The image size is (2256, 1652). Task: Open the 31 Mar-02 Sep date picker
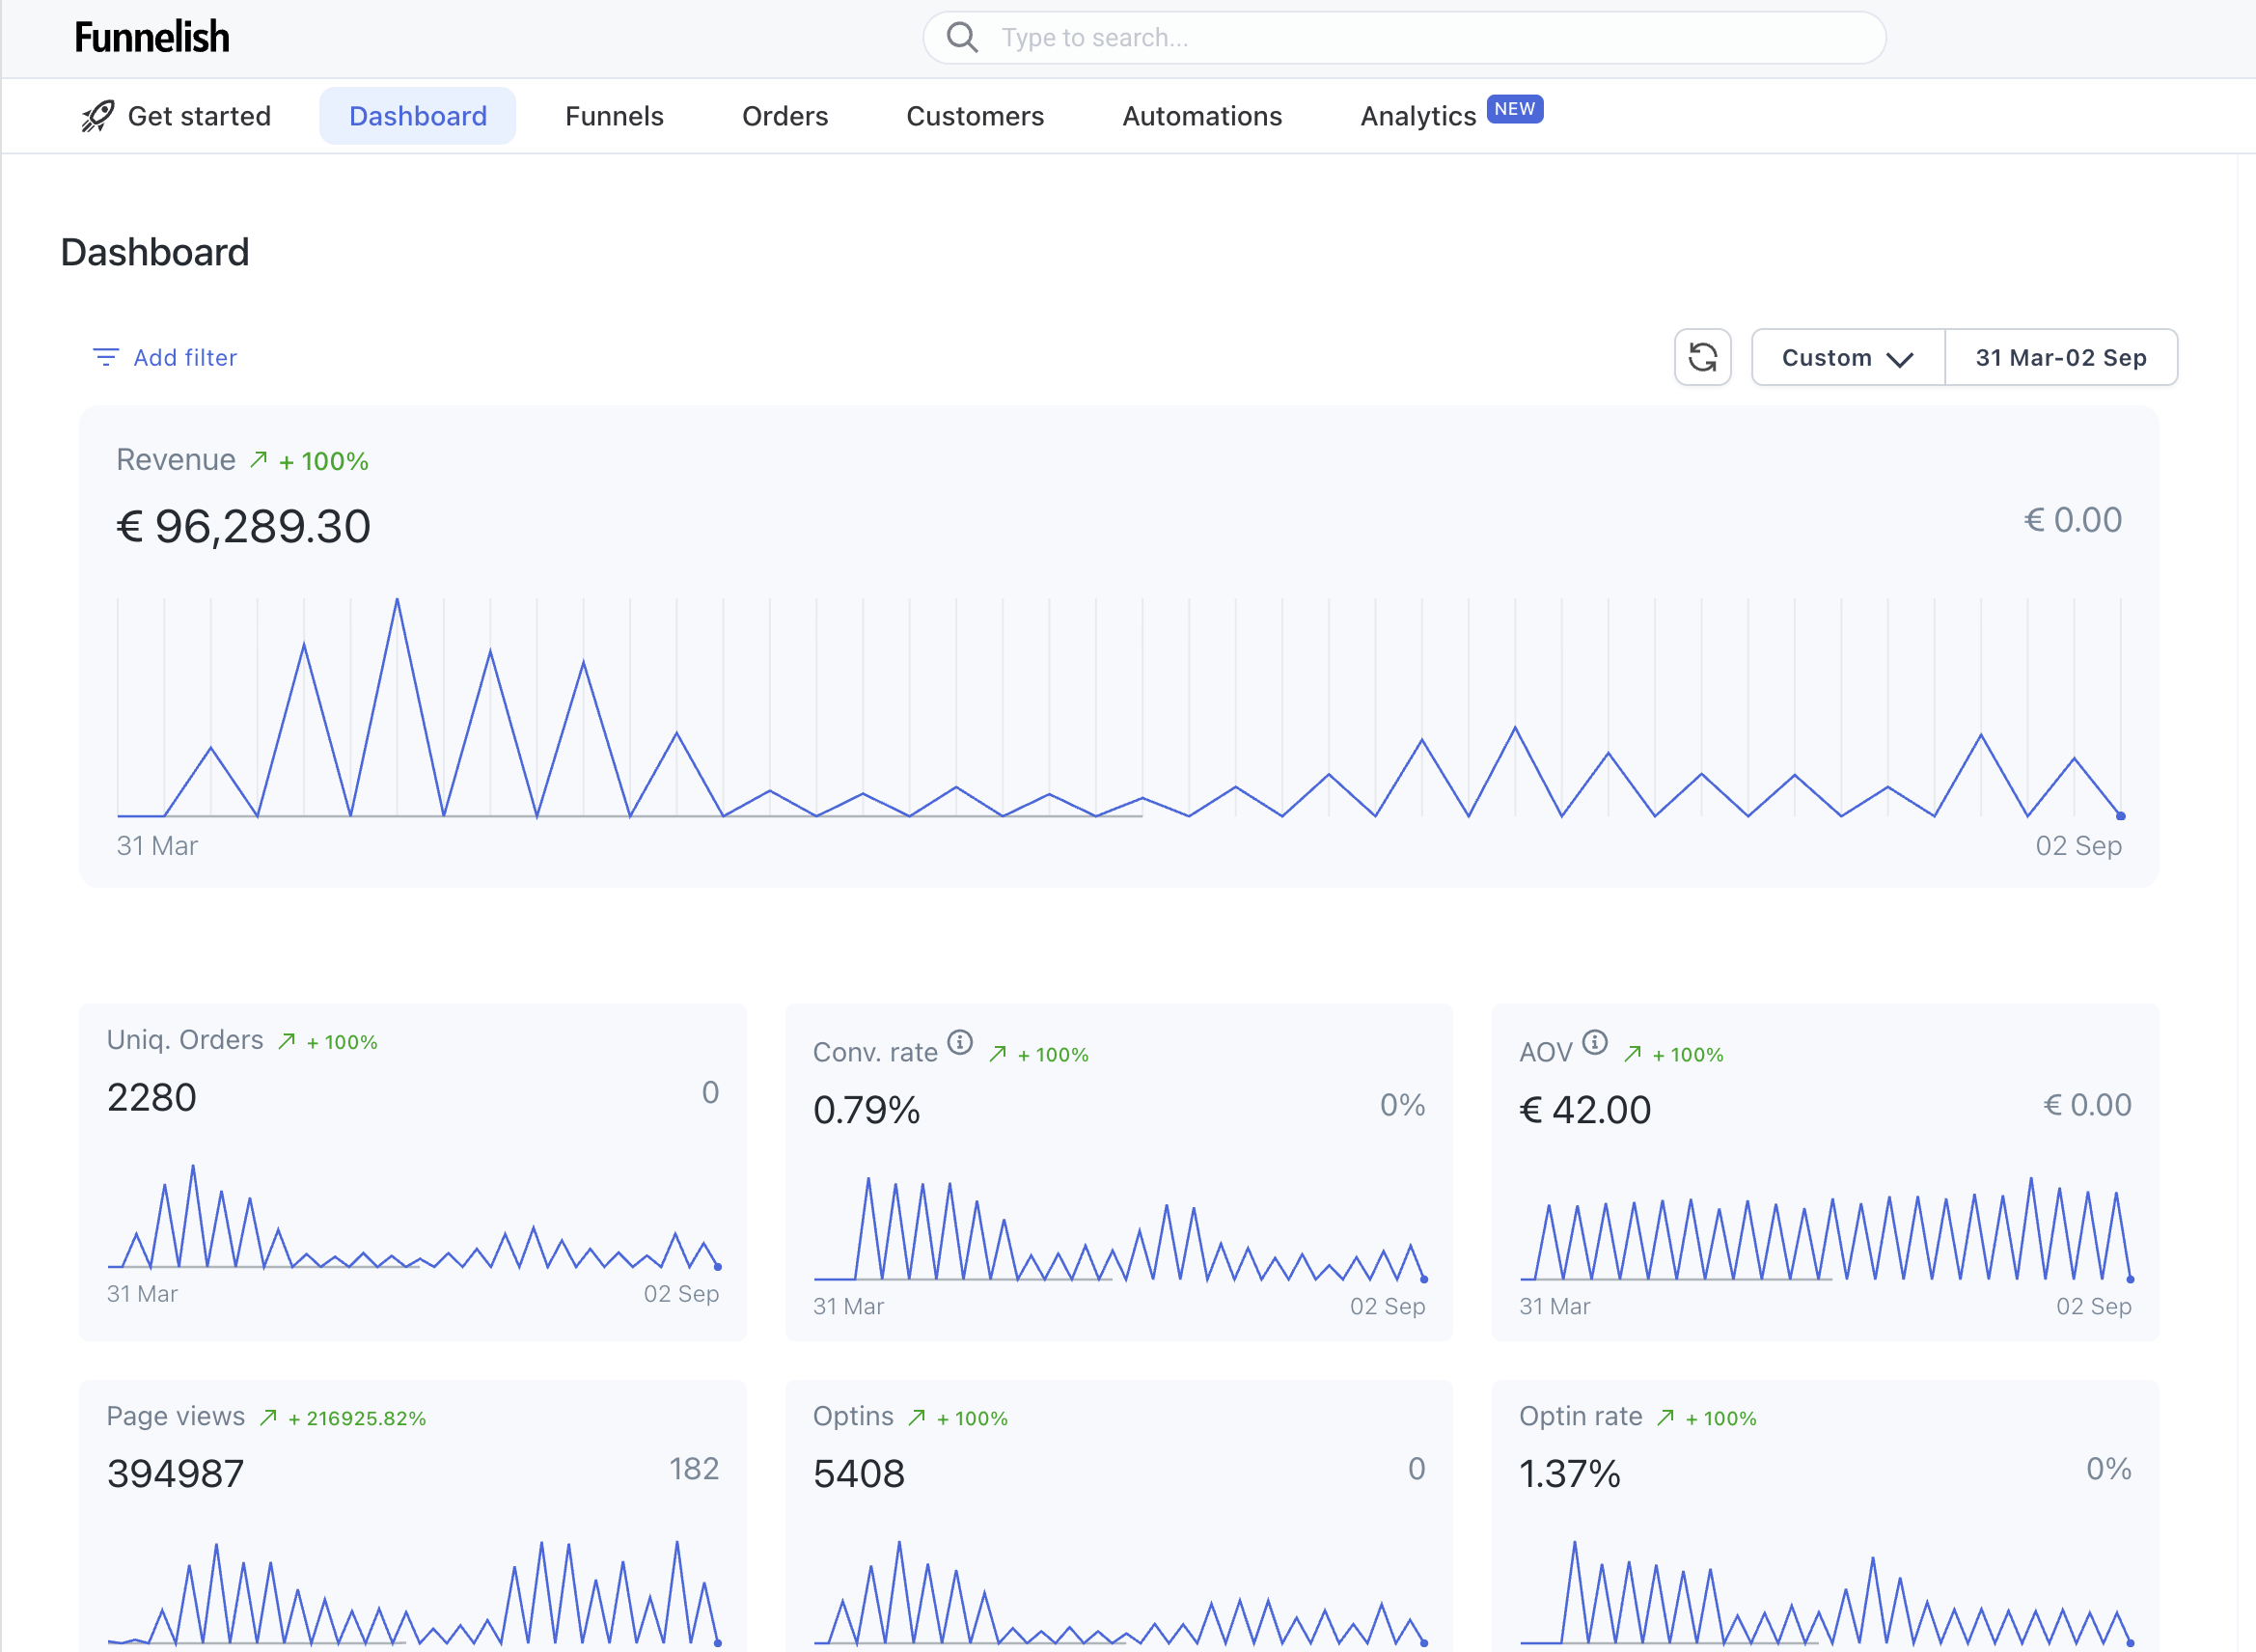[2060, 357]
